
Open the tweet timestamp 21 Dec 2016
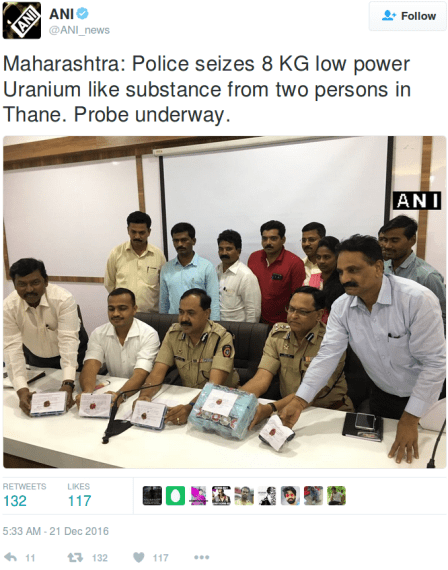[56, 531]
